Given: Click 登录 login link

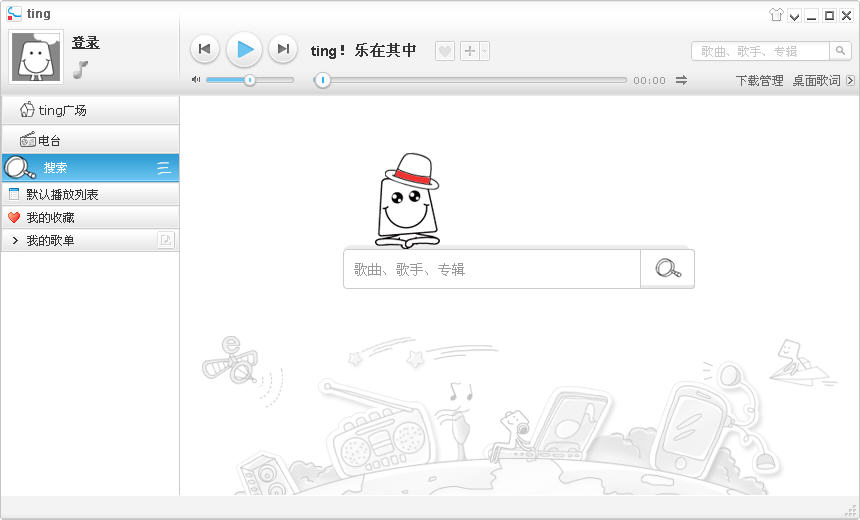Looking at the screenshot, I should pos(86,42).
